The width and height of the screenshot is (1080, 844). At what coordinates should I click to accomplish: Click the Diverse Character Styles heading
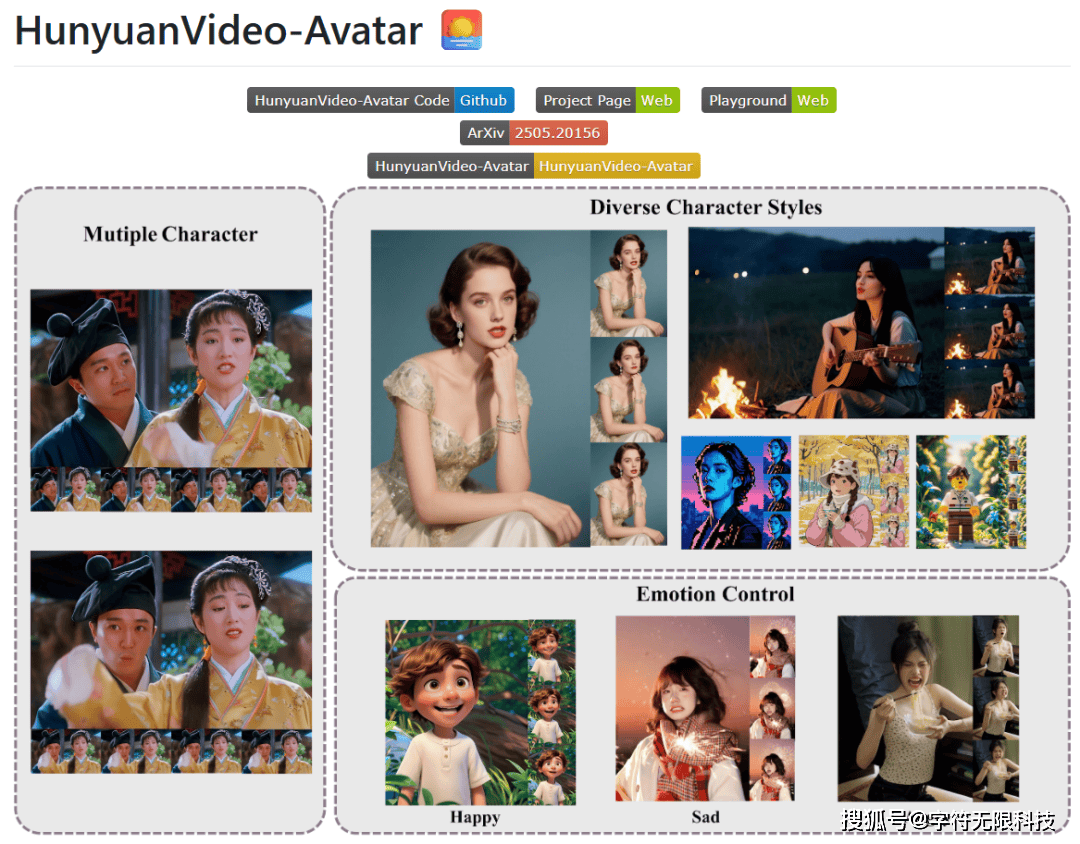point(705,207)
